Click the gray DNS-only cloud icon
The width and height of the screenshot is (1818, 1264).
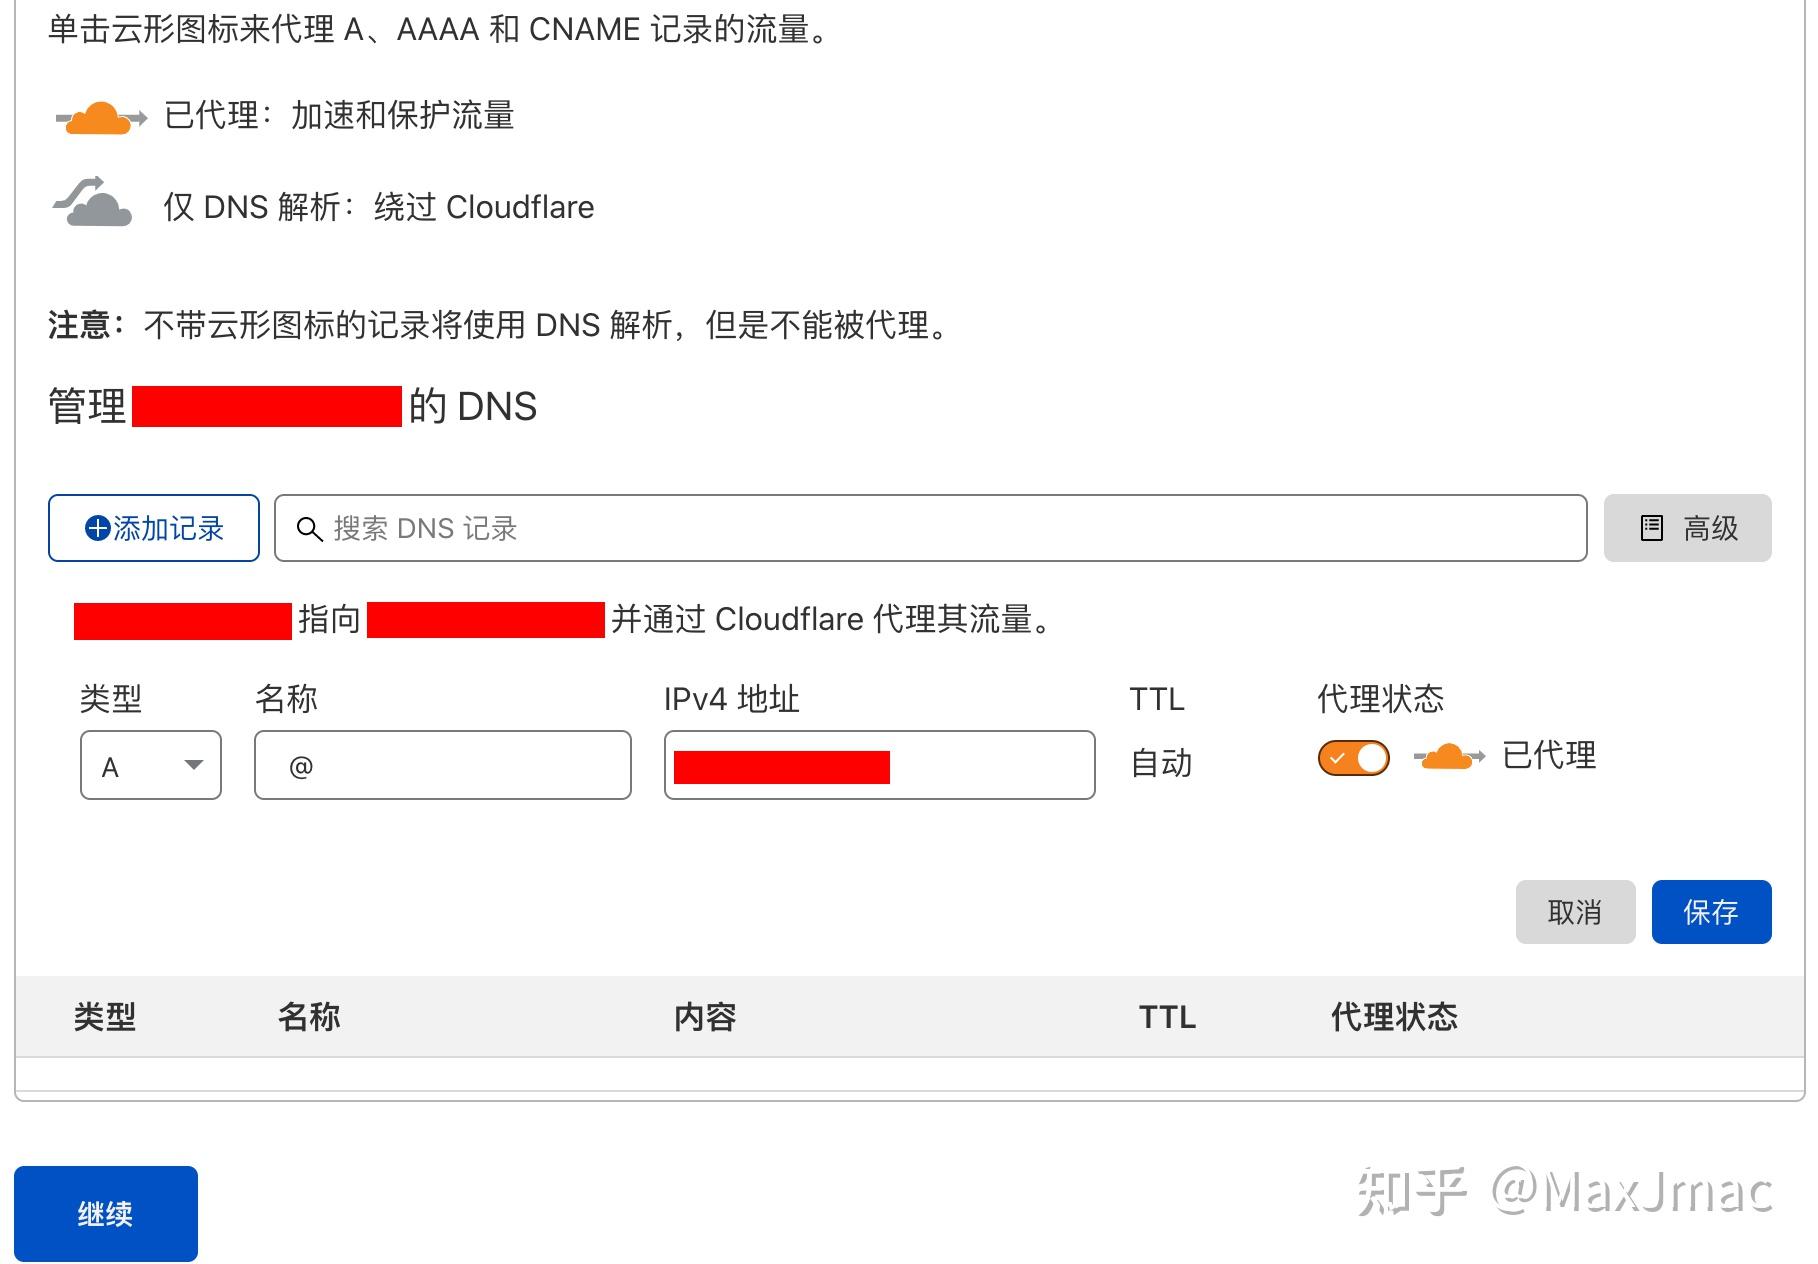click(92, 203)
